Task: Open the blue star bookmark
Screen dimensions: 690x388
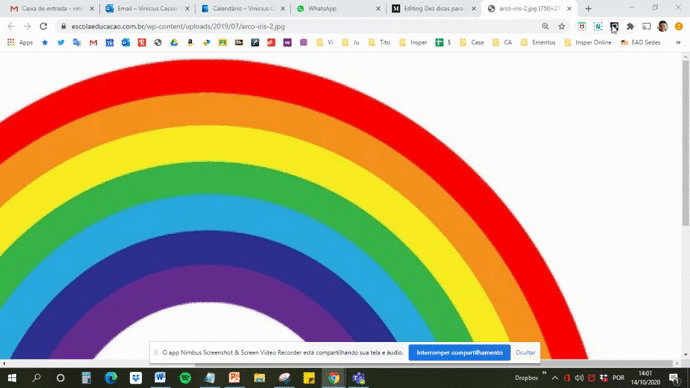Action: click(44, 43)
